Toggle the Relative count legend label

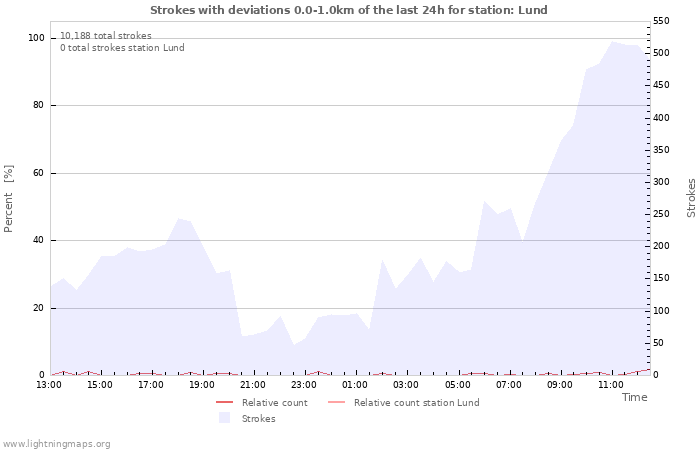coord(274,403)
